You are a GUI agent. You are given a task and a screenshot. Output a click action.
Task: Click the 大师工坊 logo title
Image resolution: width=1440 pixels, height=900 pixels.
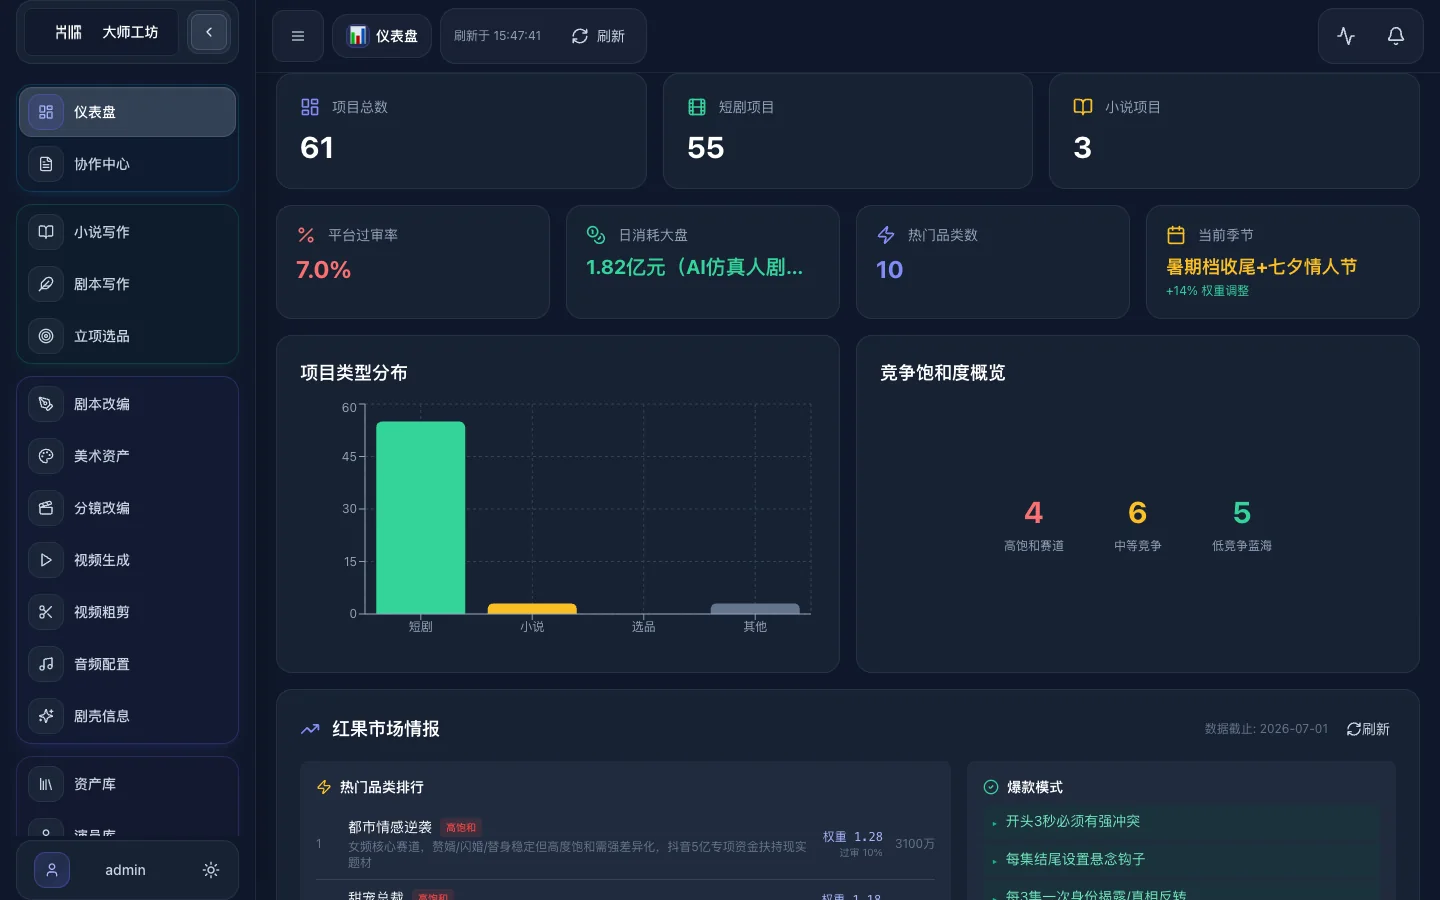pos(130,32)
